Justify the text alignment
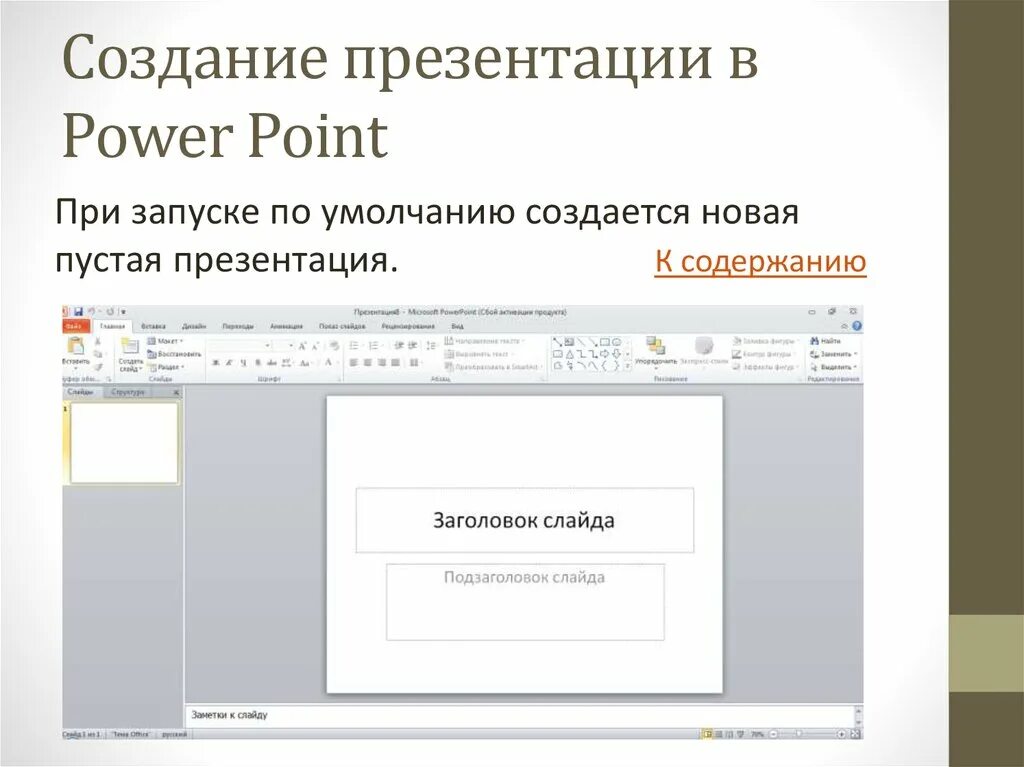Screen dimensions: 1024x767 coord(395,363)
